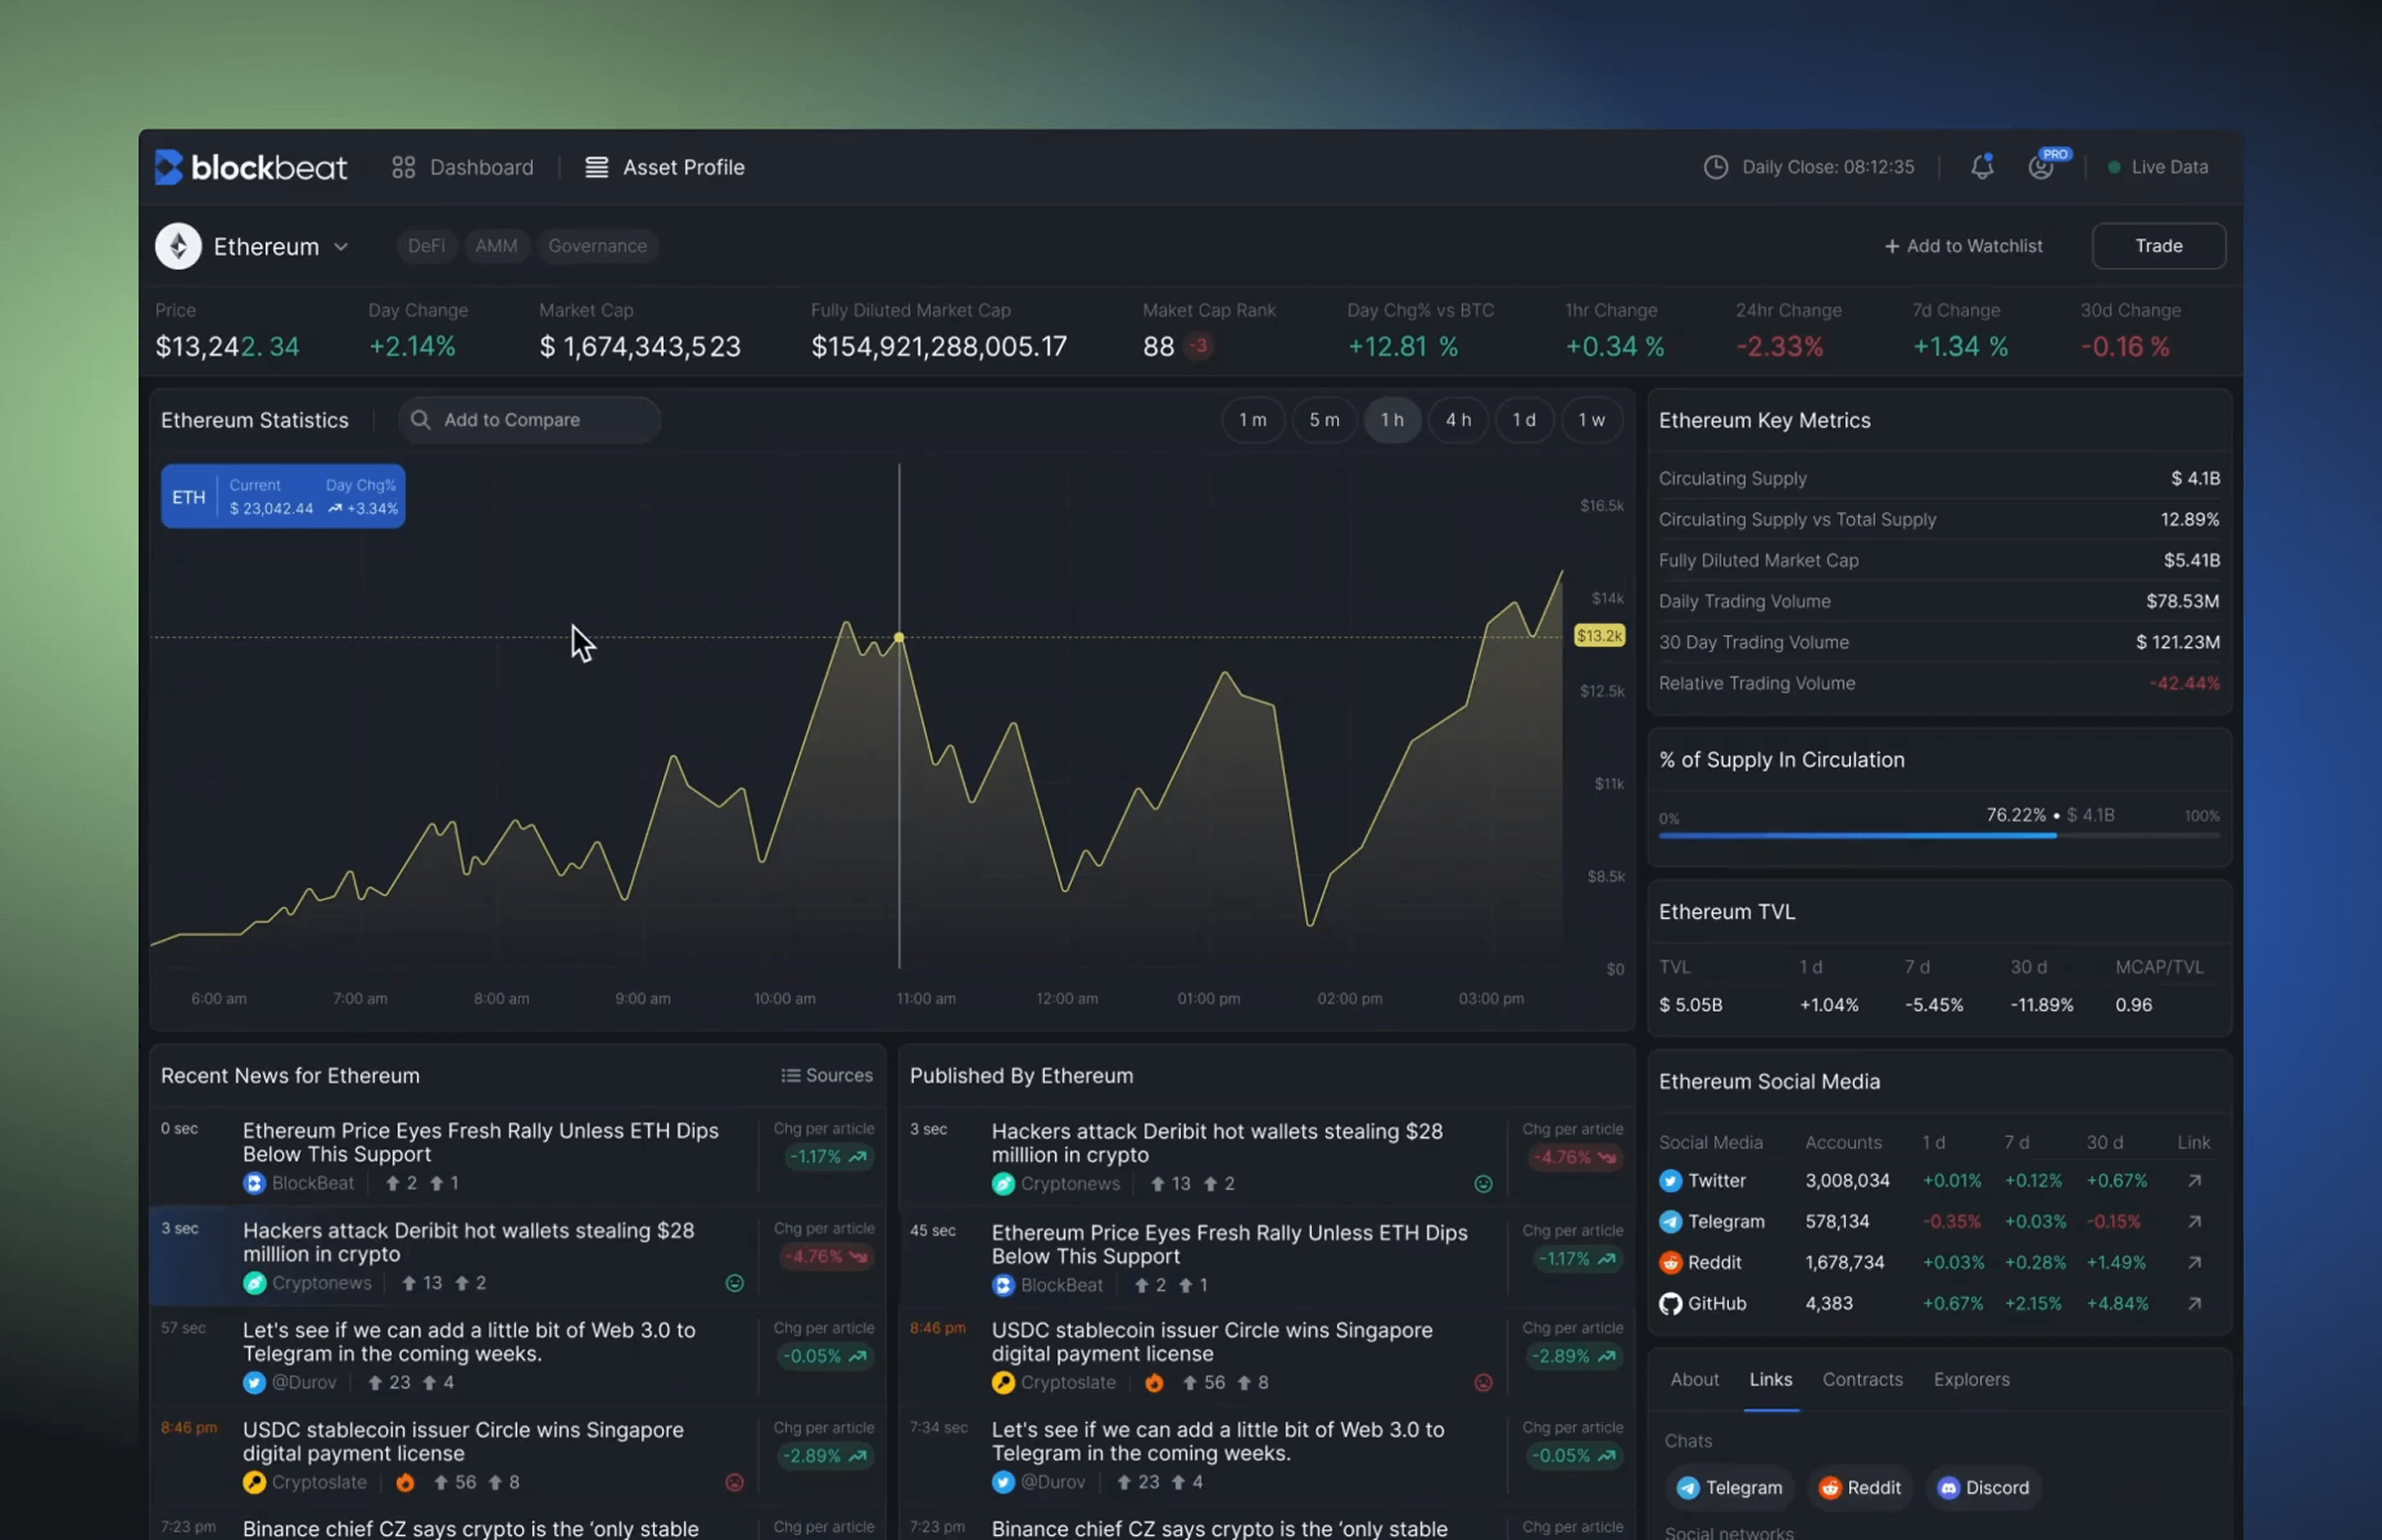
Task: Click the Daily Close clock icon
Action: click(x=1715, y=167)
